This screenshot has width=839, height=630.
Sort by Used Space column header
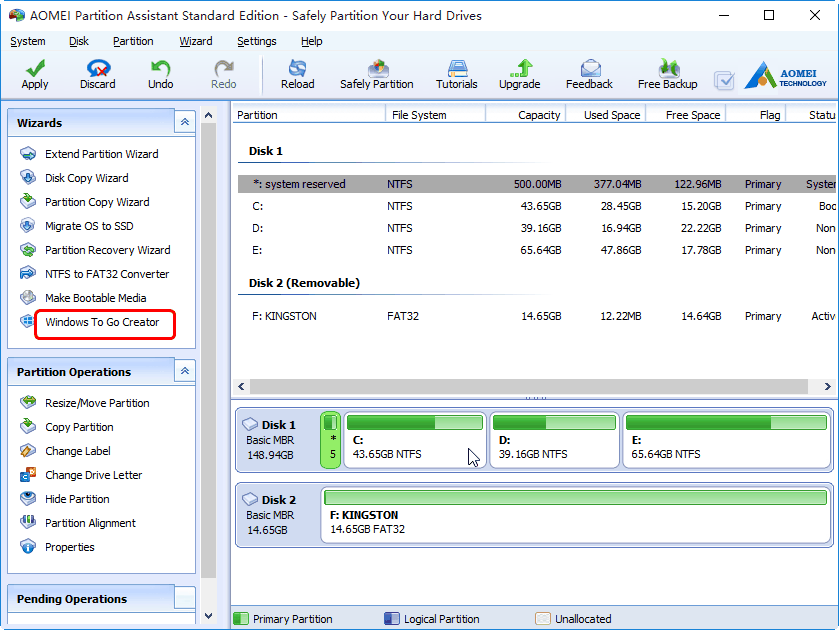tap(606, 115)
